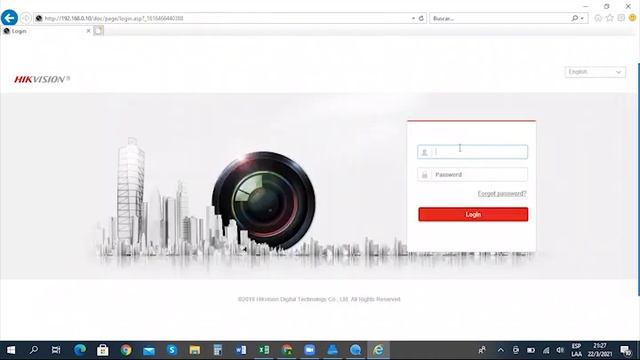Click the address bar URL
The image size is (640, 360).
pyautogui.click(x=114, y=18)
